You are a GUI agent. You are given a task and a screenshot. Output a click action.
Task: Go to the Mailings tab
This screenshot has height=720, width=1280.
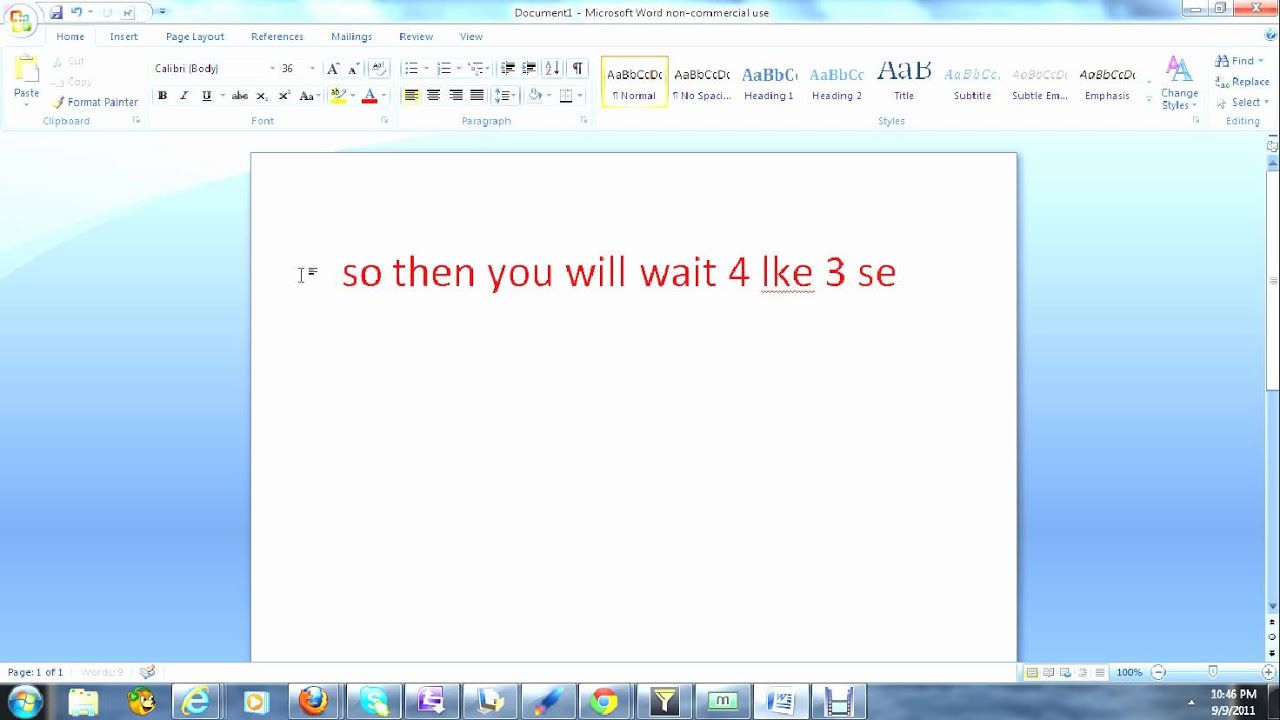[351, 37]
